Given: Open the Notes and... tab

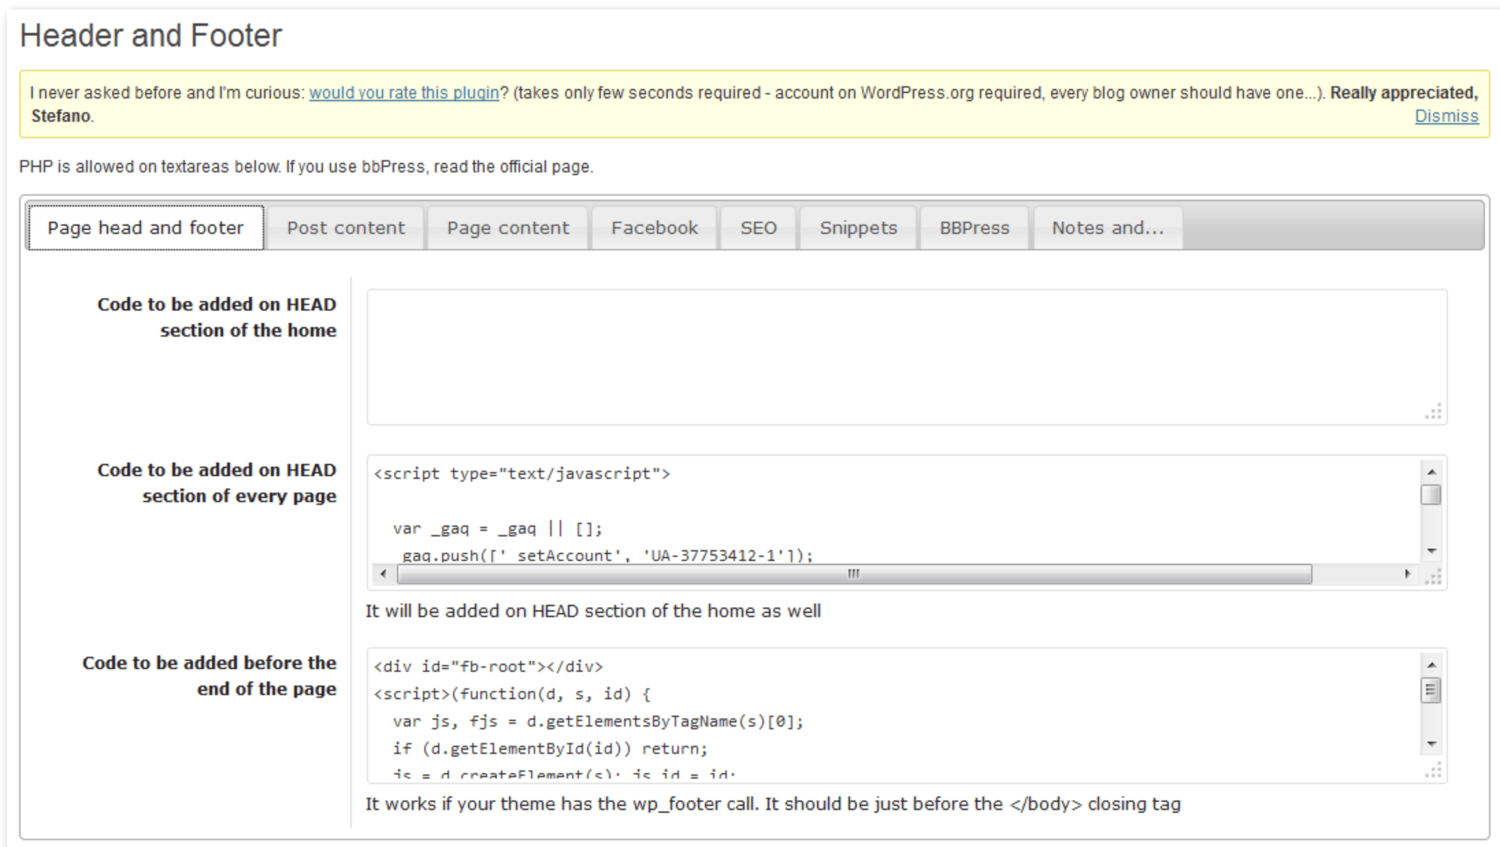Looking at the screenshot, I should (x=1107, y=228).
